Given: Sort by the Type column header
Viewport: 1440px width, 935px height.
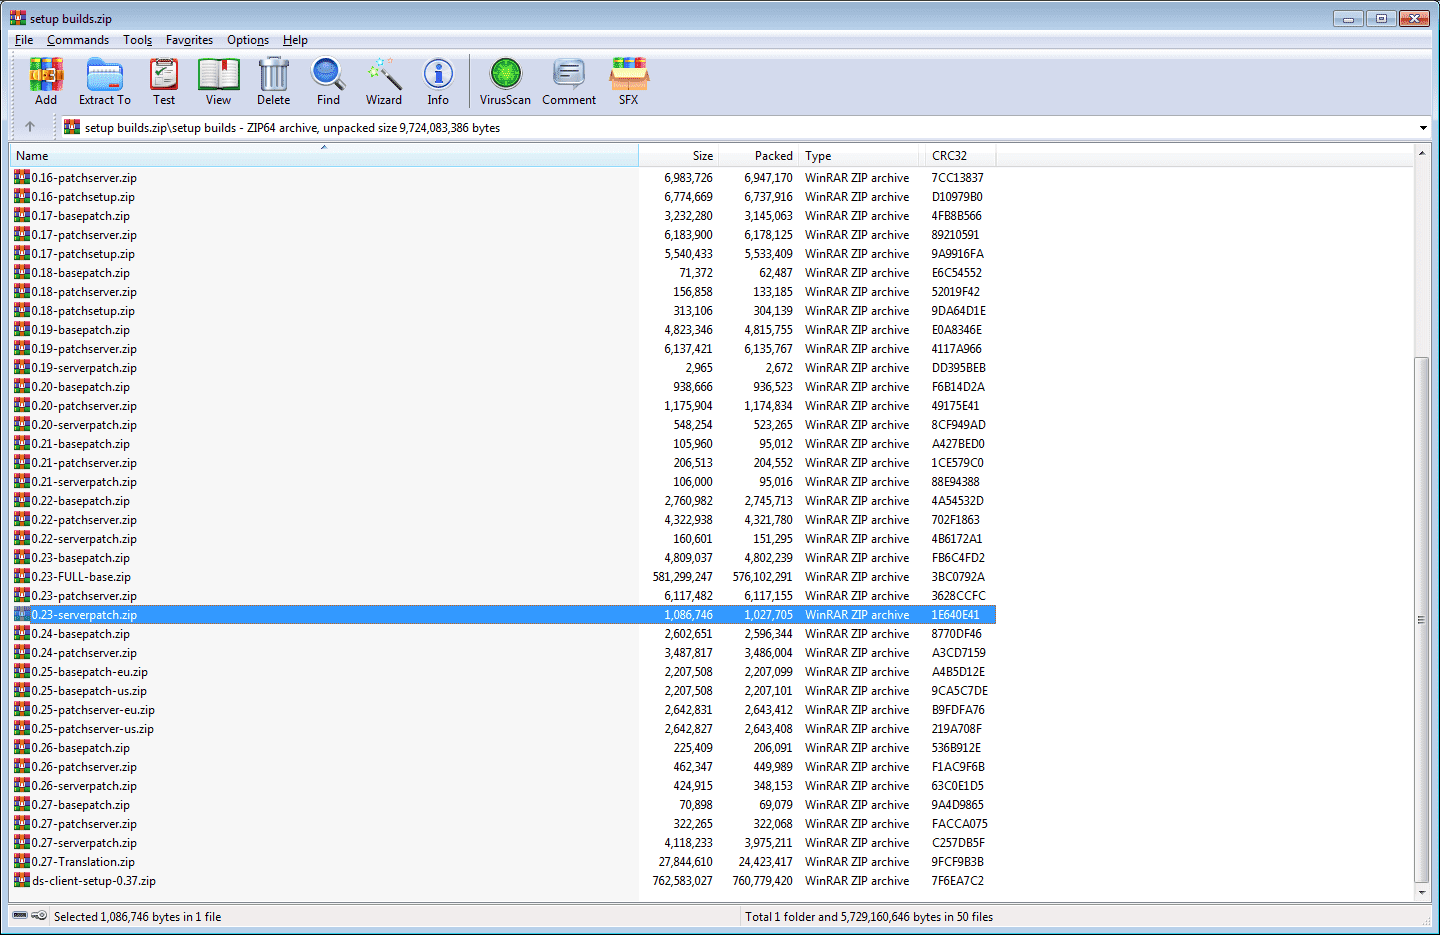Looking at the screenshot, I should pyautogui.click(x=859, y=155).
